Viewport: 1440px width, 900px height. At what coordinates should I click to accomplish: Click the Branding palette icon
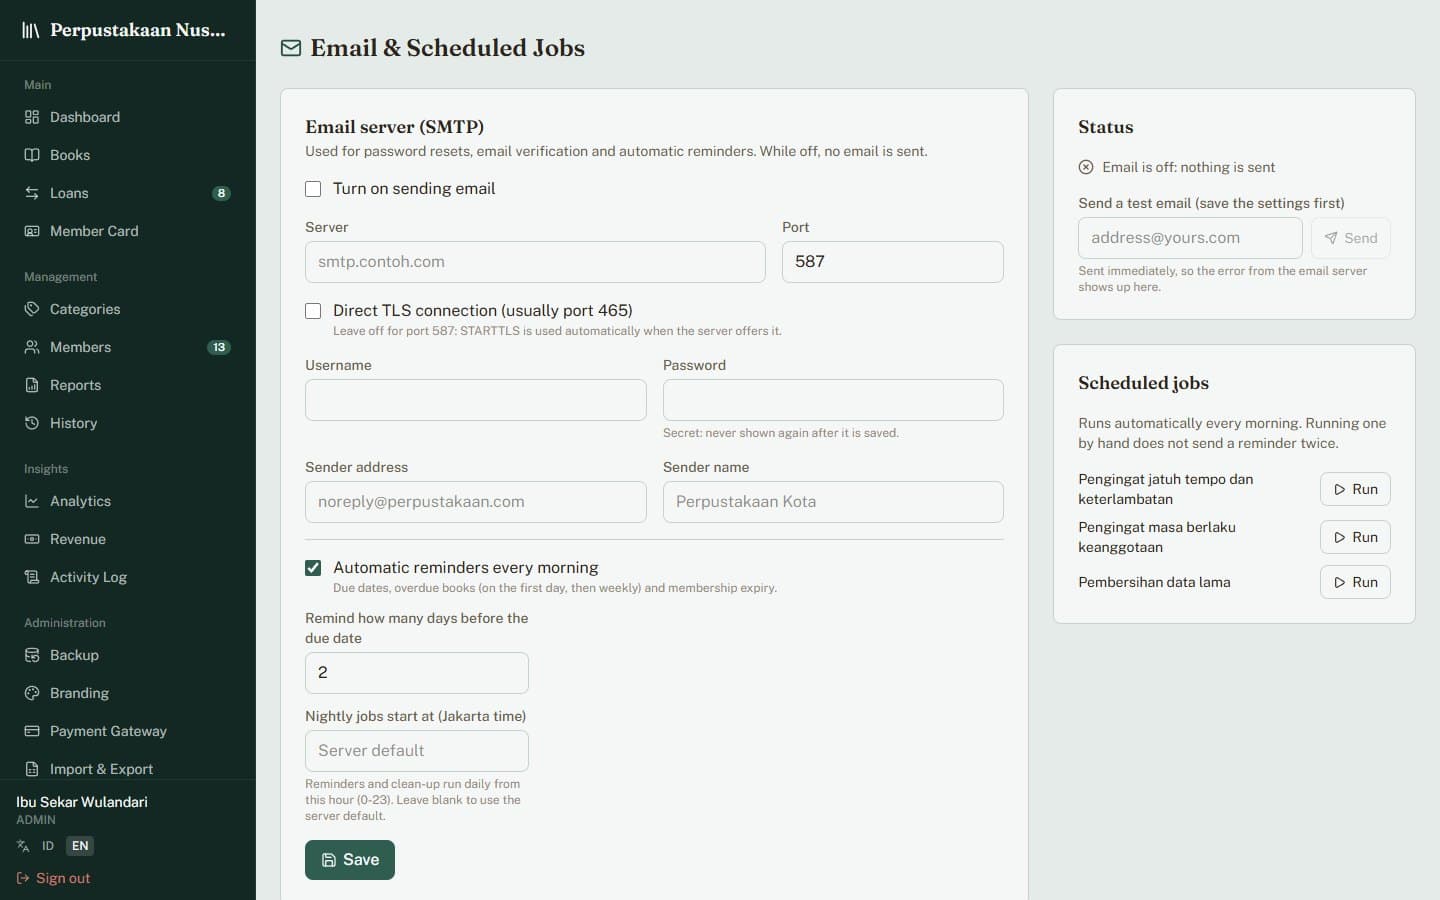(32, 693)
